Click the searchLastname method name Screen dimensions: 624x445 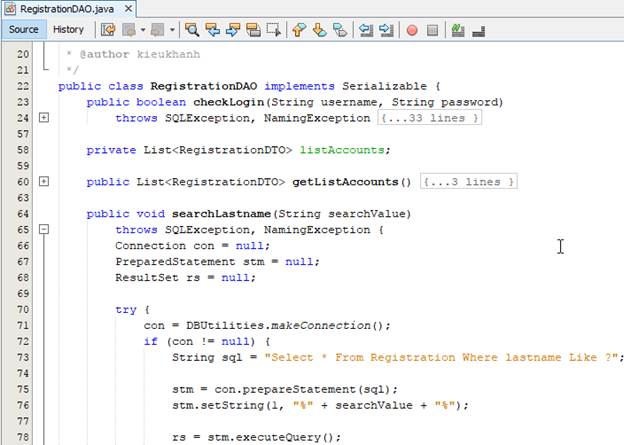[x=222, y=214]
